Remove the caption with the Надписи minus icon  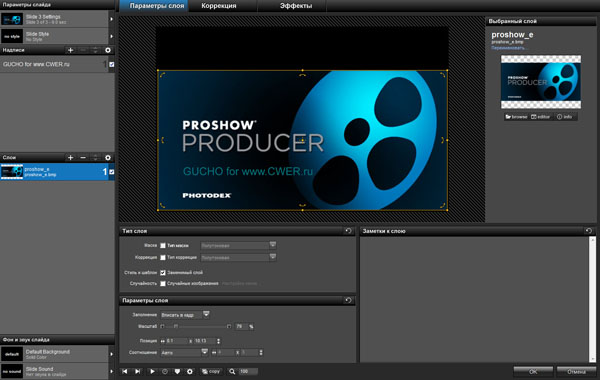point(83,50)
